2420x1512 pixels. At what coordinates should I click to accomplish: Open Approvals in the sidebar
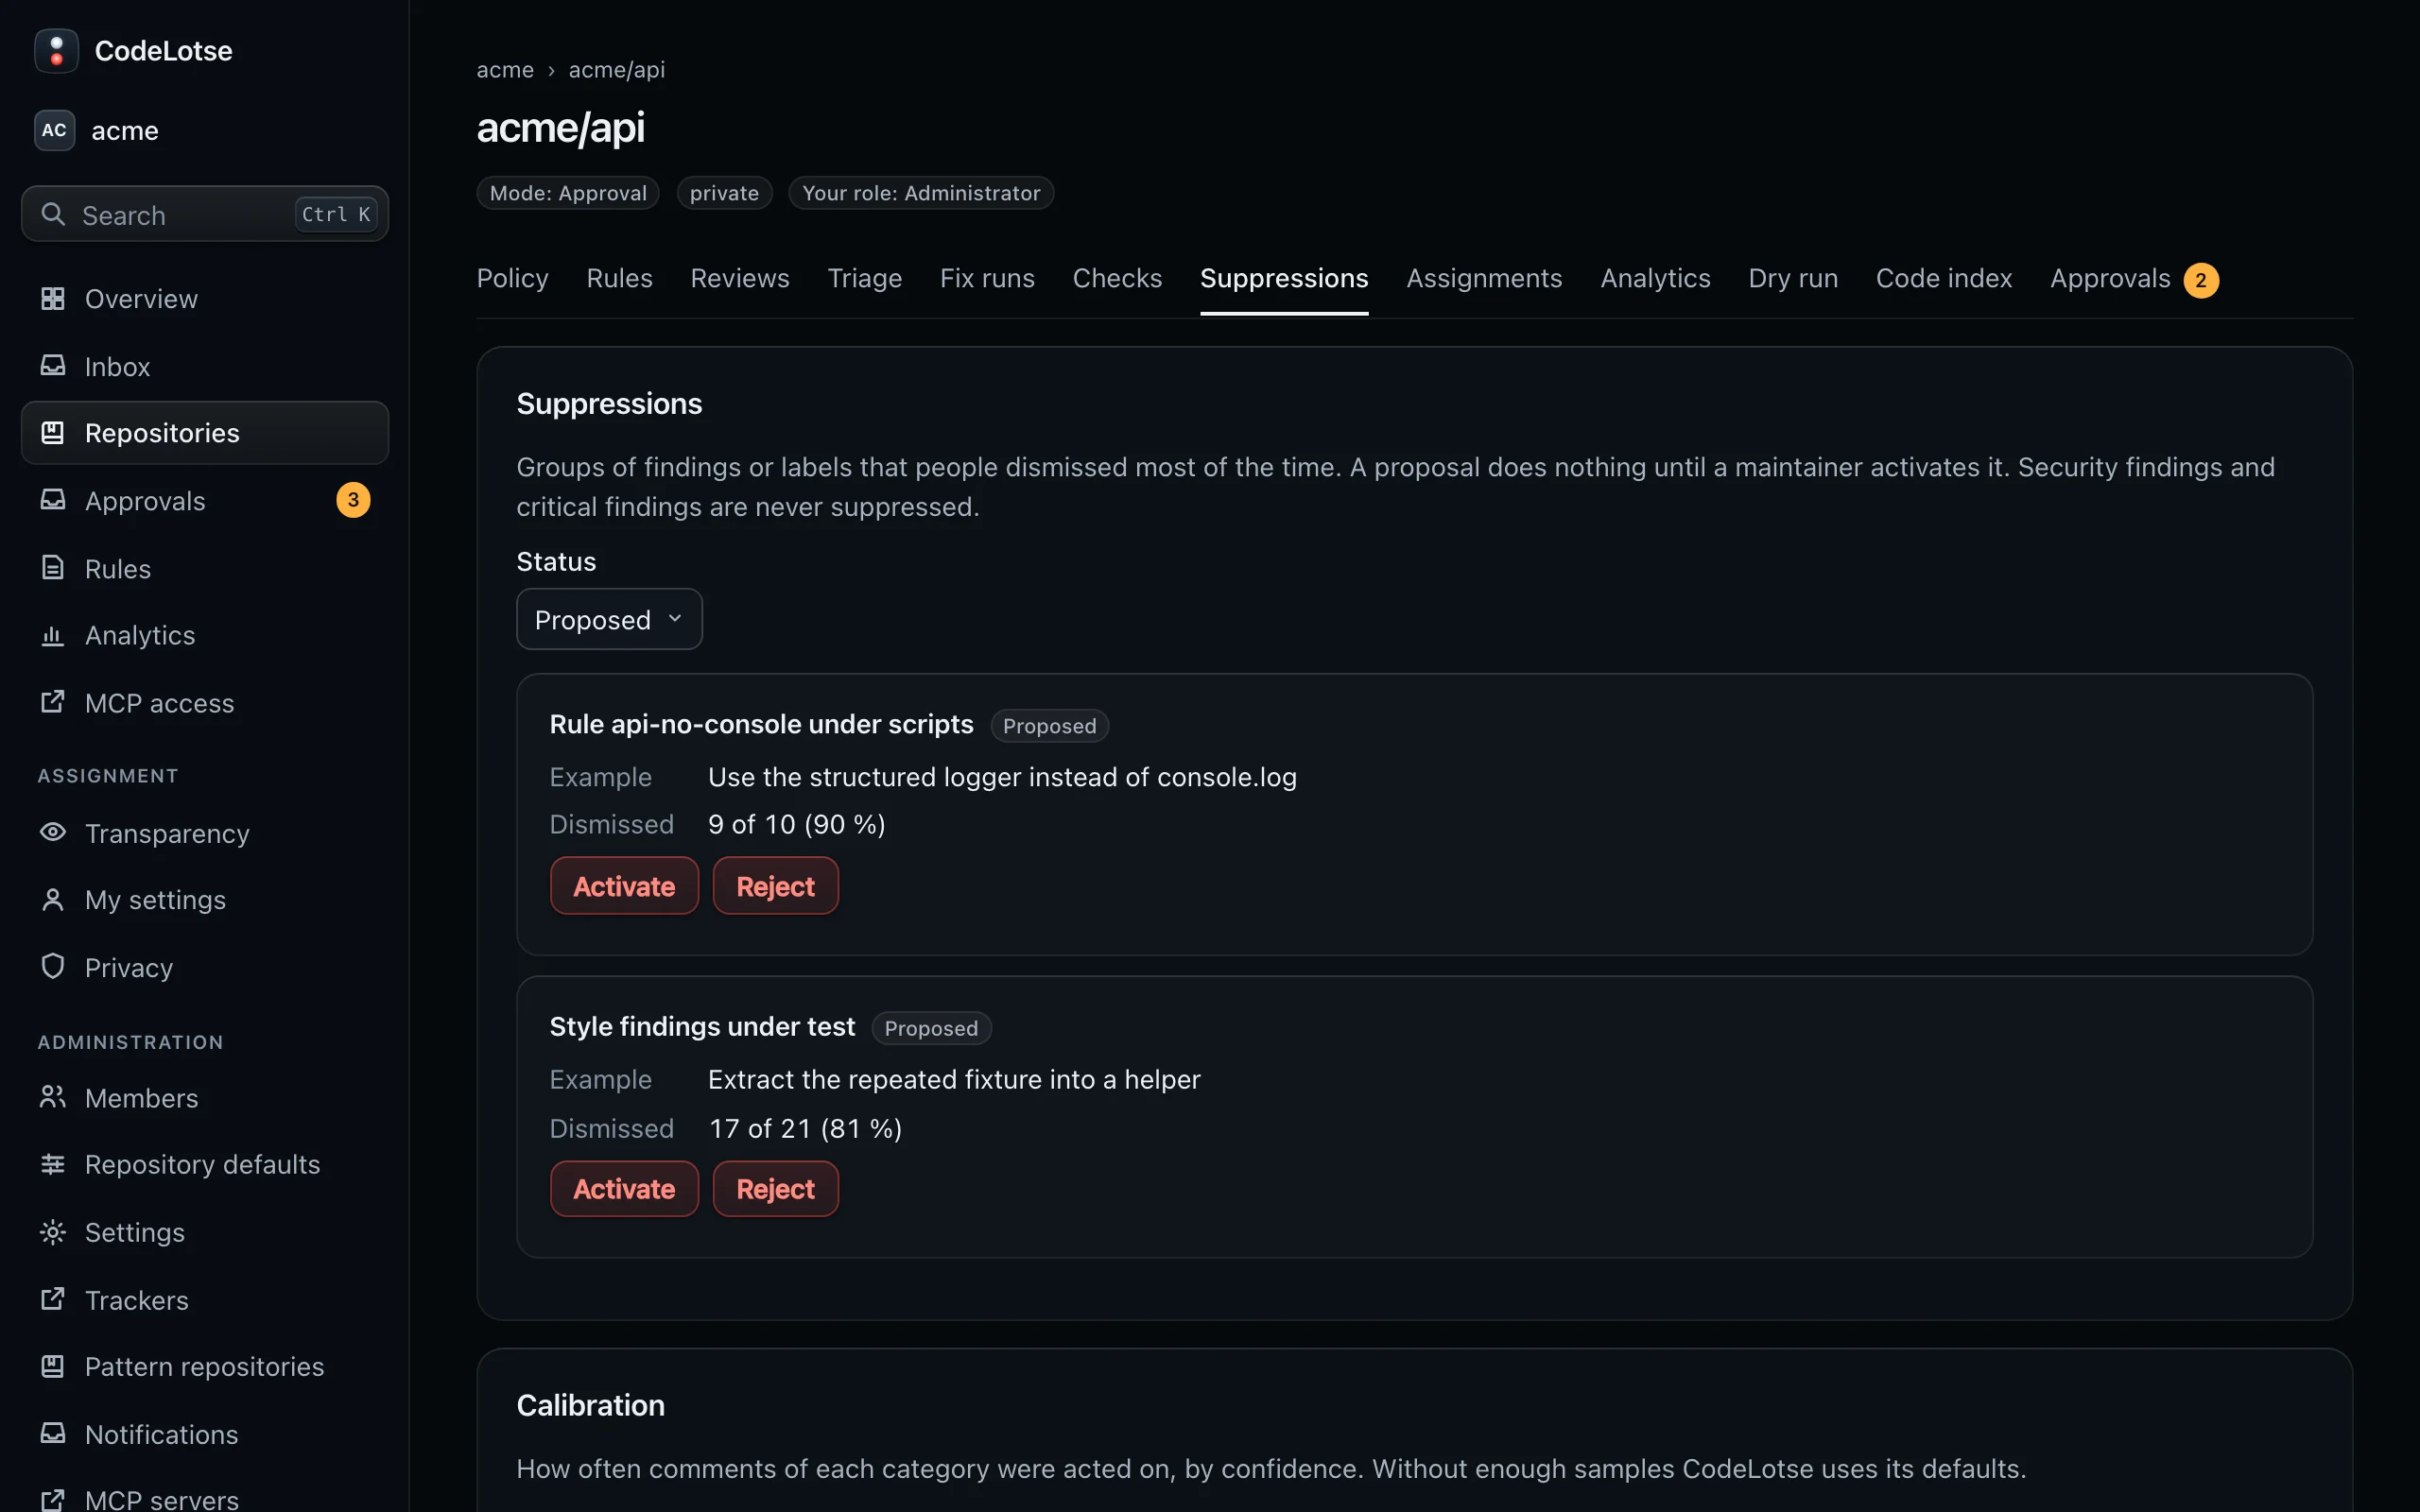pyautogui.click(x=205, y=500)
